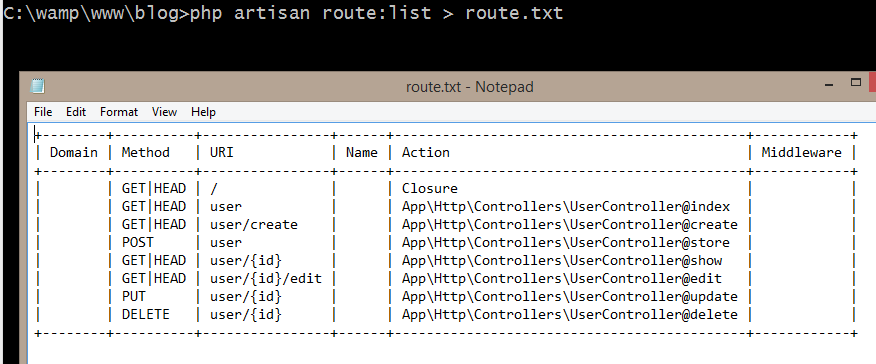The height and width of the screenshot is (364, 876).
Task: Click the user/create URI text
Action: click(x=254, y=224)
